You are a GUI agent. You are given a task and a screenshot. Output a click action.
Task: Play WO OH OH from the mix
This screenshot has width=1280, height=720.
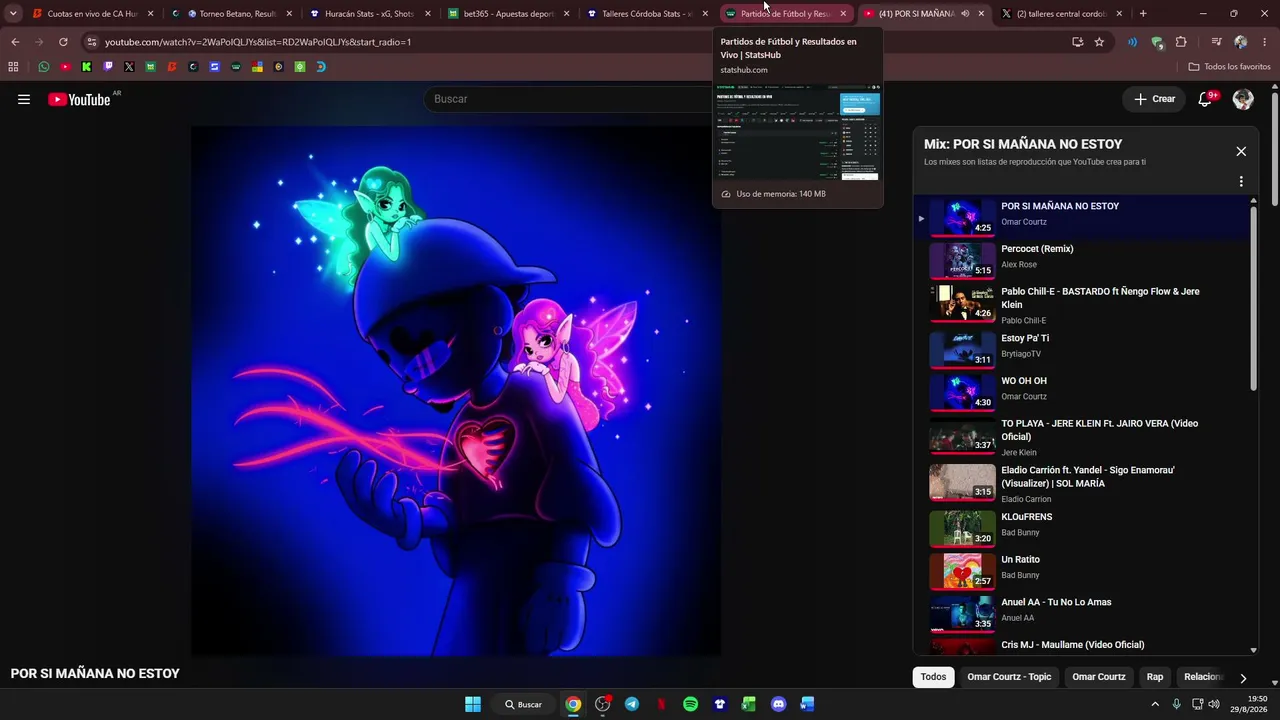coord(1080,392)
